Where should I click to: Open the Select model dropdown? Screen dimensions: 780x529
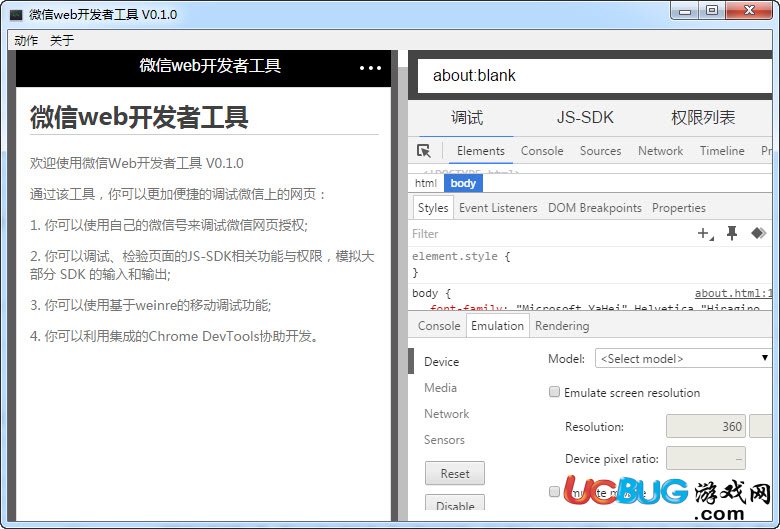pos(682,358)
